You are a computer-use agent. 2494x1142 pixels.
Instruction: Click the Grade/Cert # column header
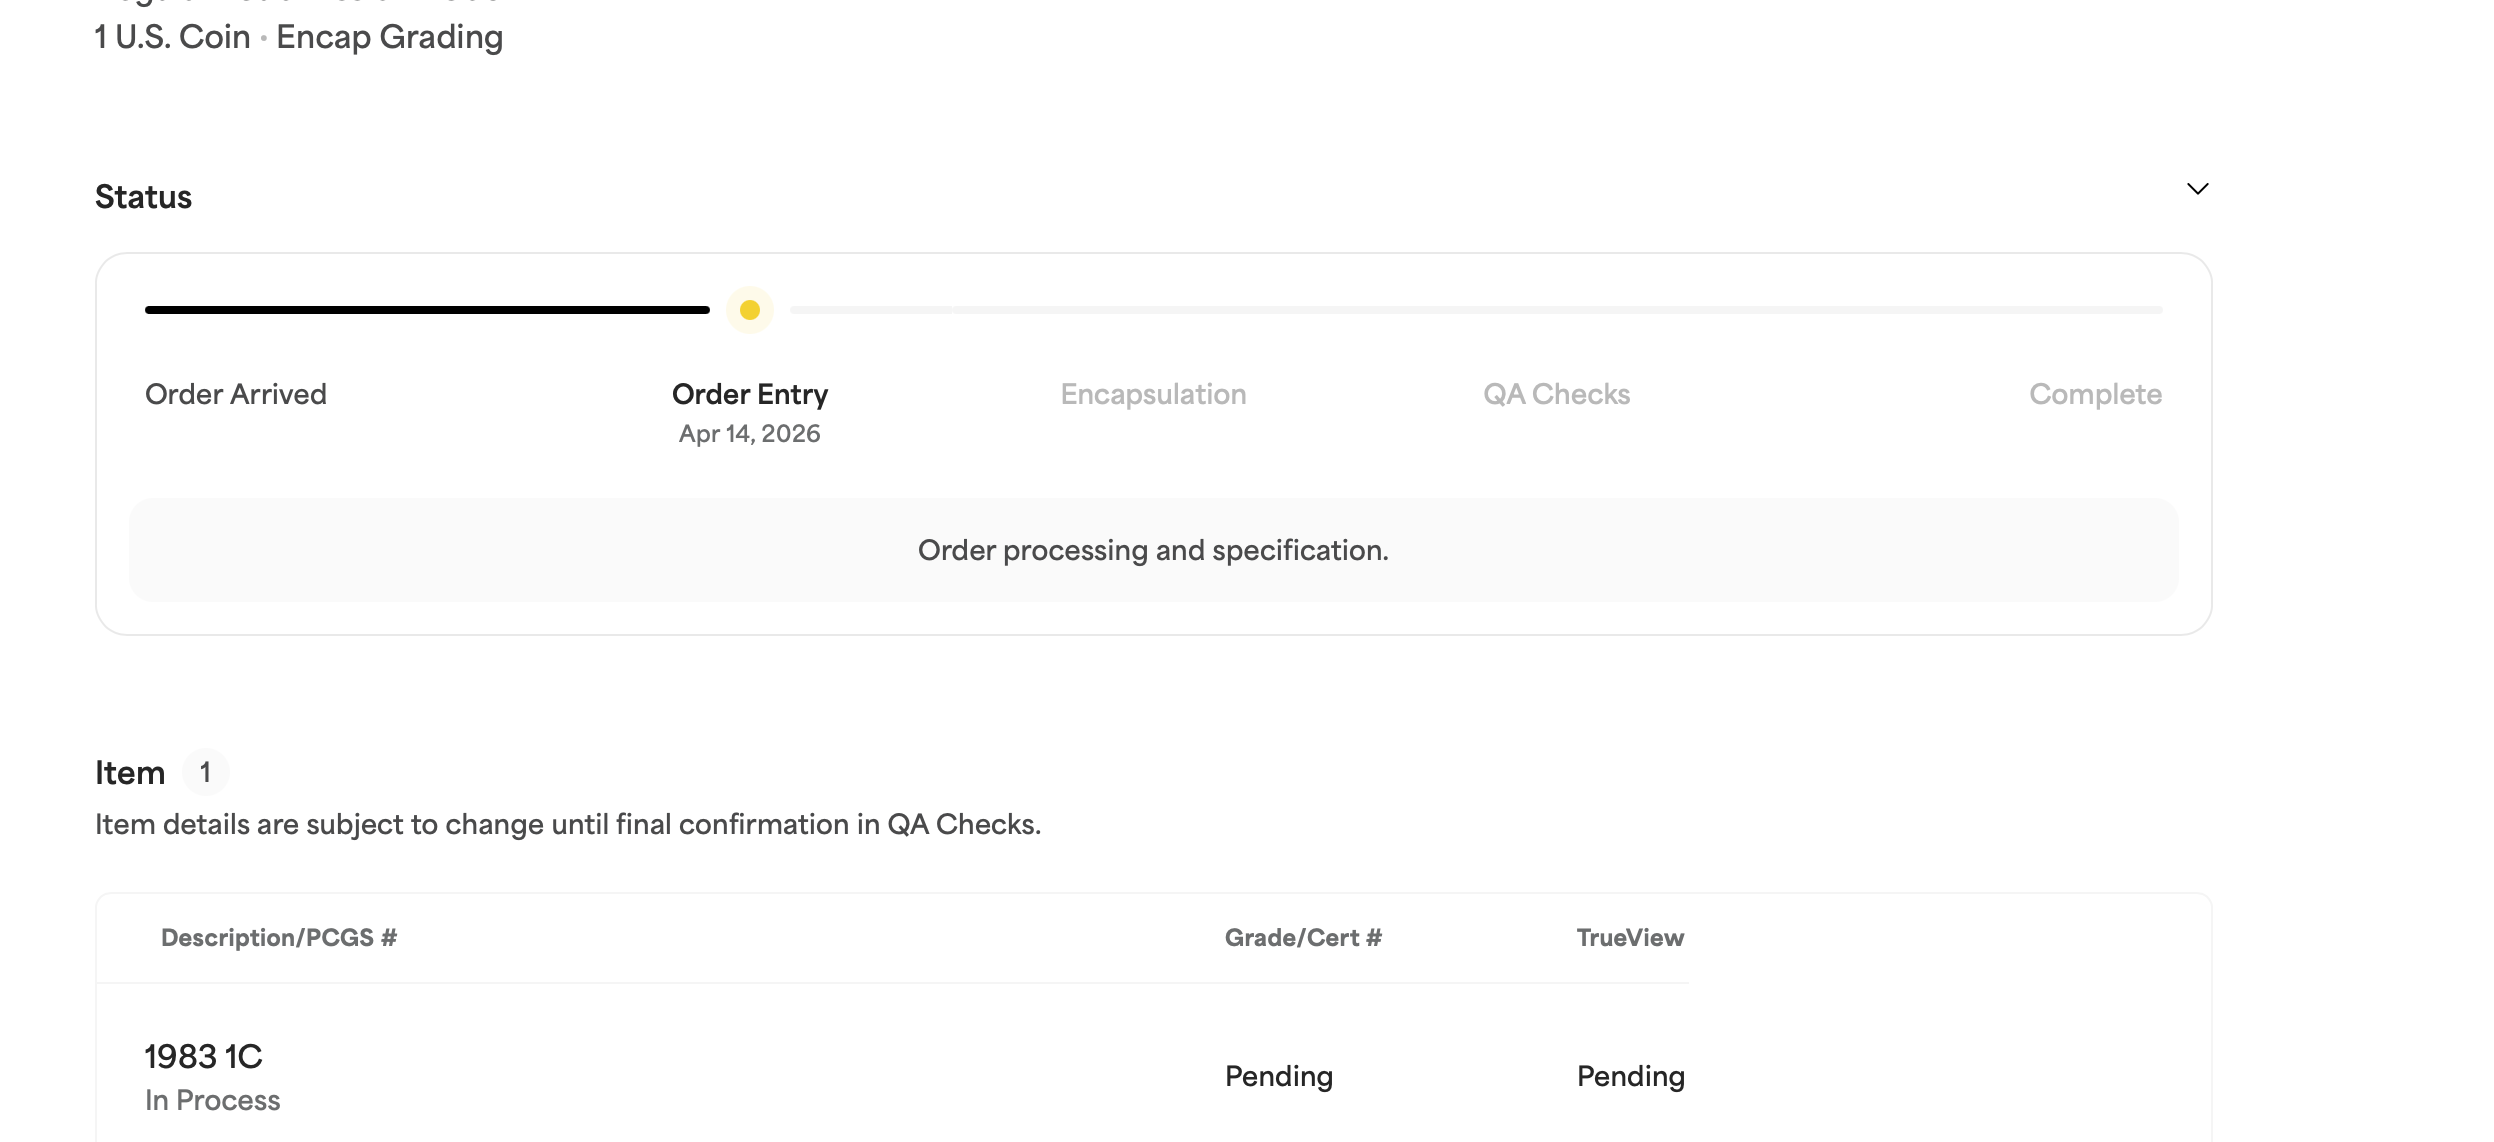click(x=1303, y=938)
